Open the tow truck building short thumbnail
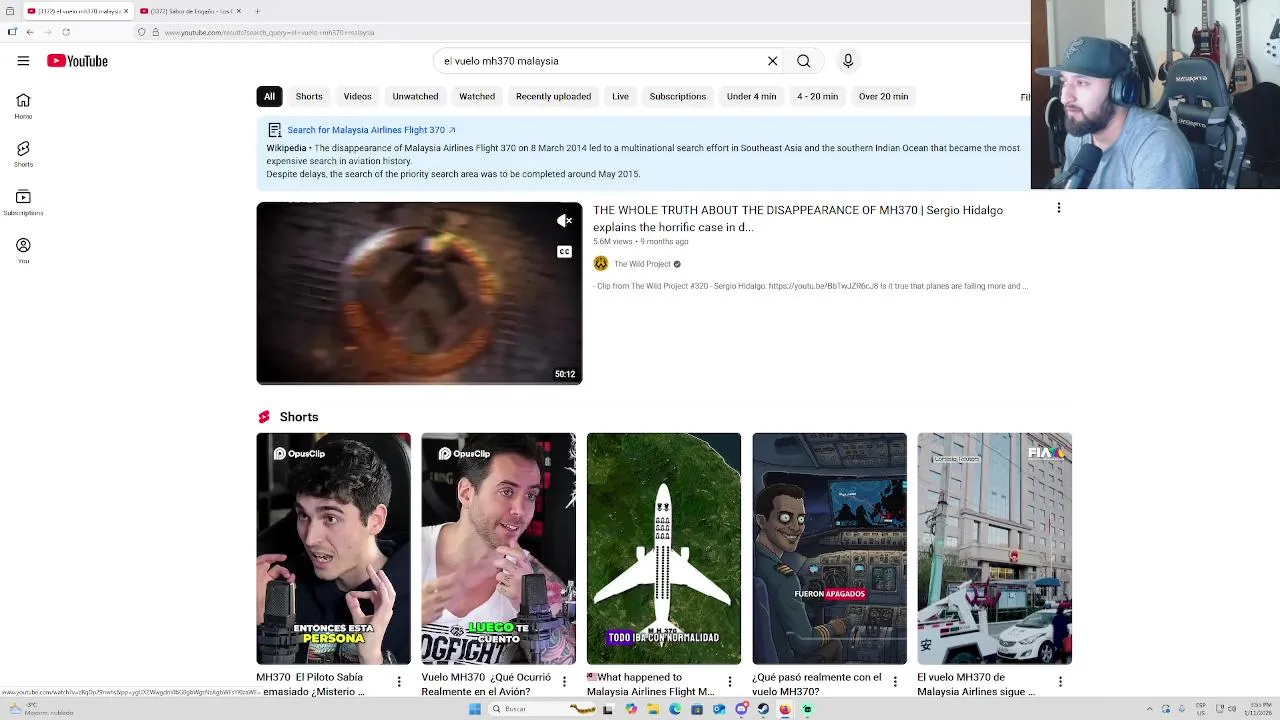This screenshot has height=720, width=1280. 994,548
